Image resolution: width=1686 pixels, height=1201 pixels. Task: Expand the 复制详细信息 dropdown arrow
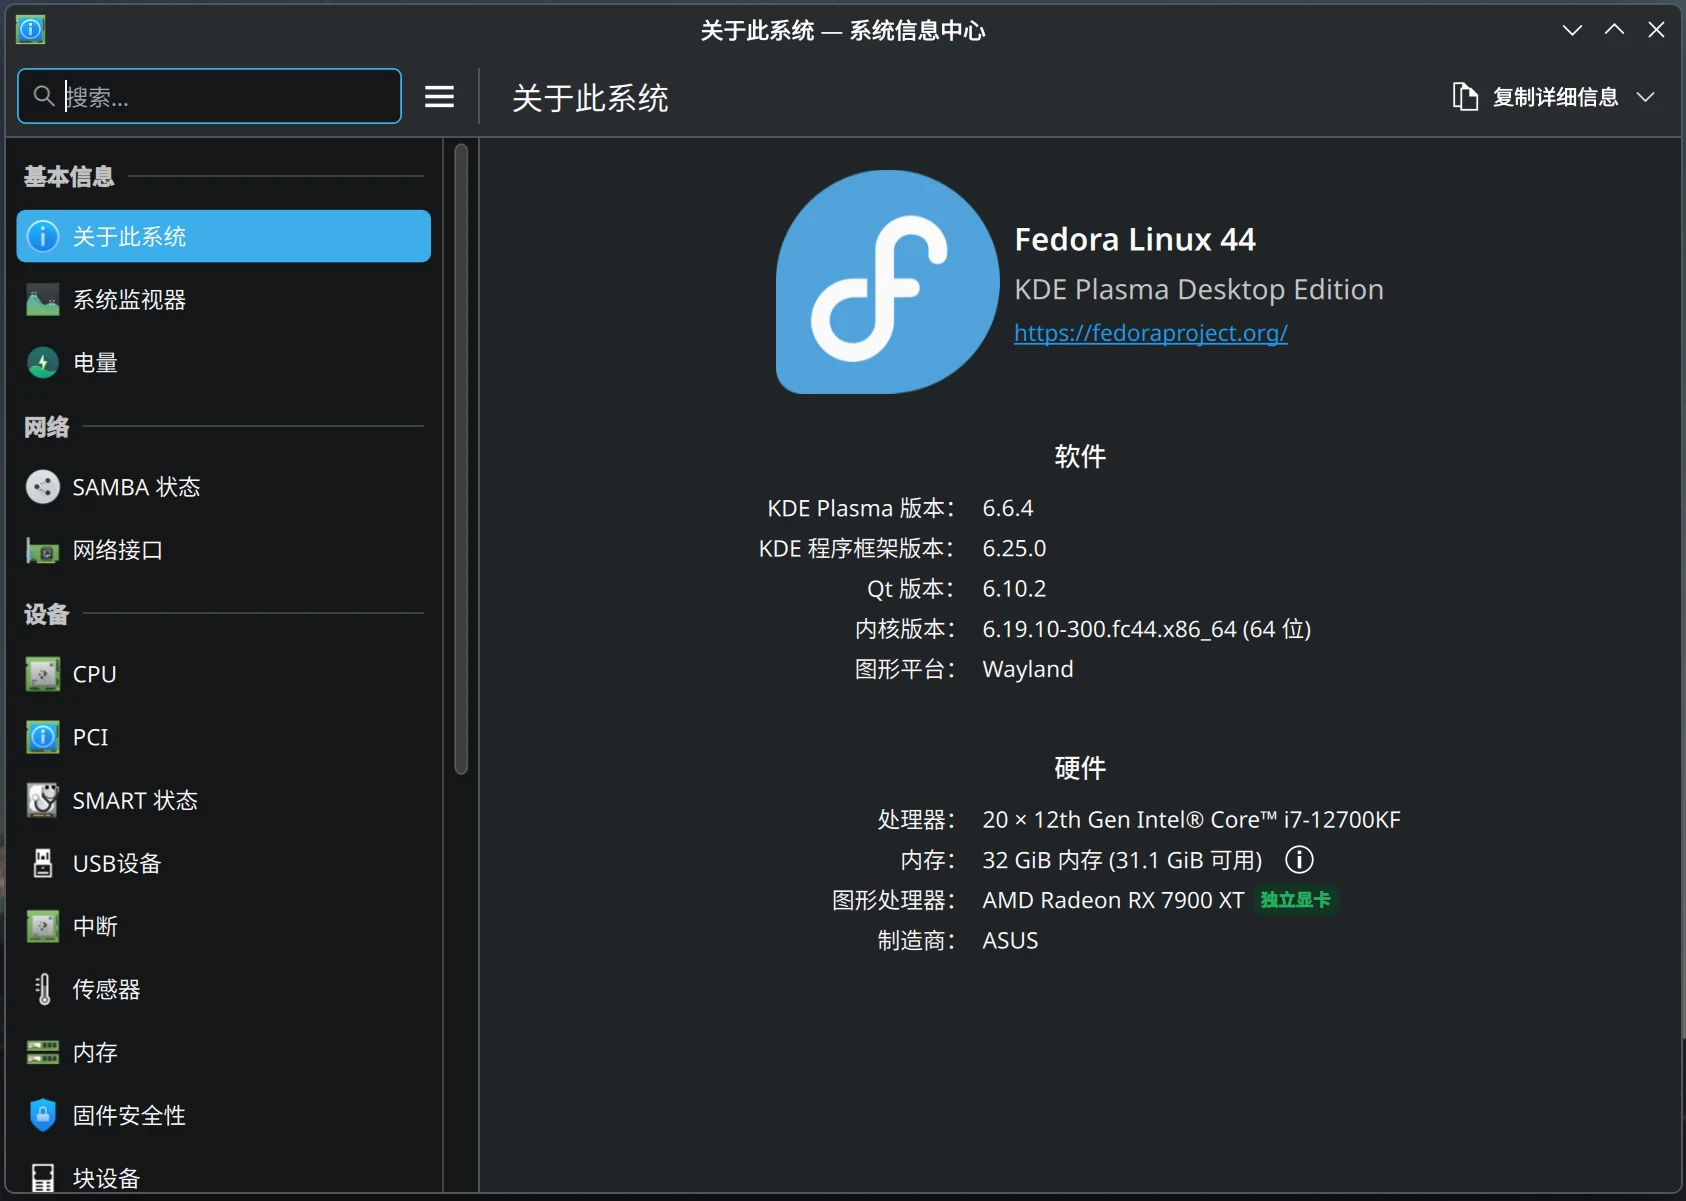(1645, 97)
